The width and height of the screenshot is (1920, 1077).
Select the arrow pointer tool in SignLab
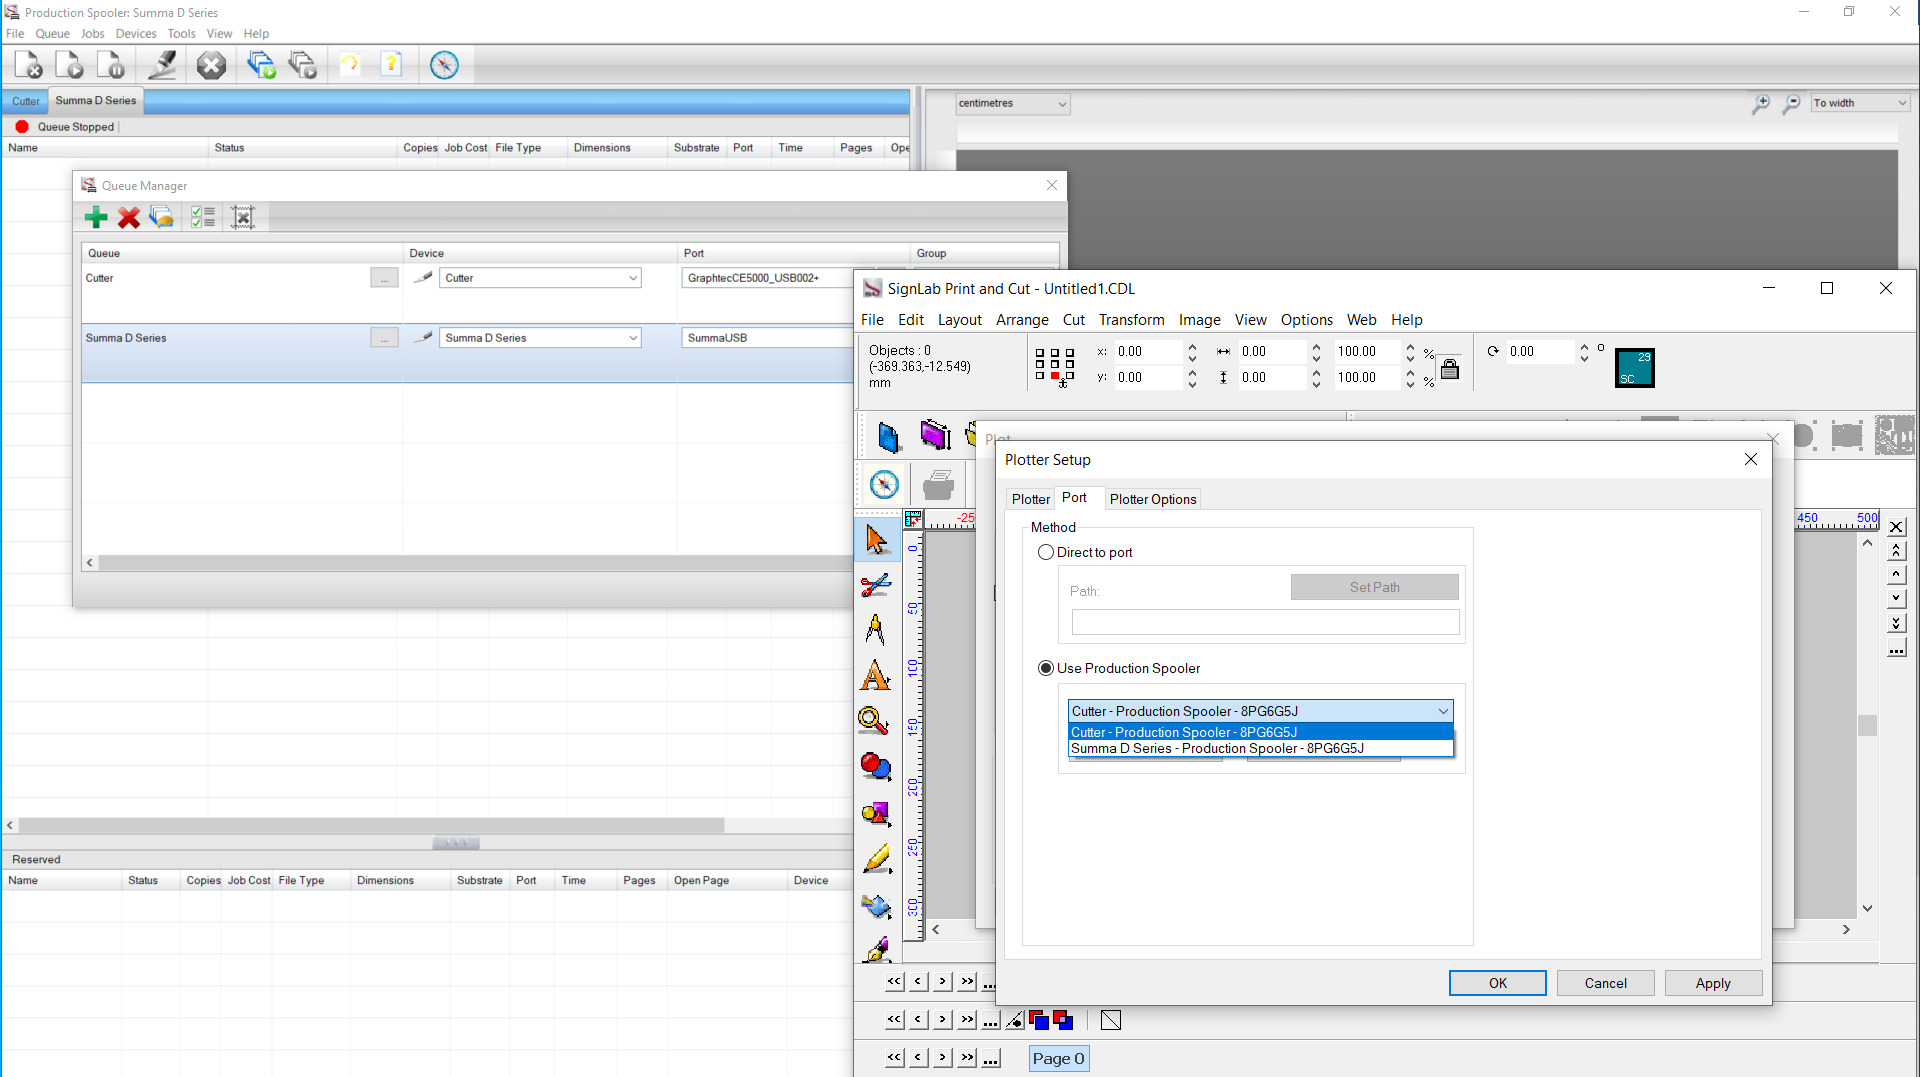[877, 539]
